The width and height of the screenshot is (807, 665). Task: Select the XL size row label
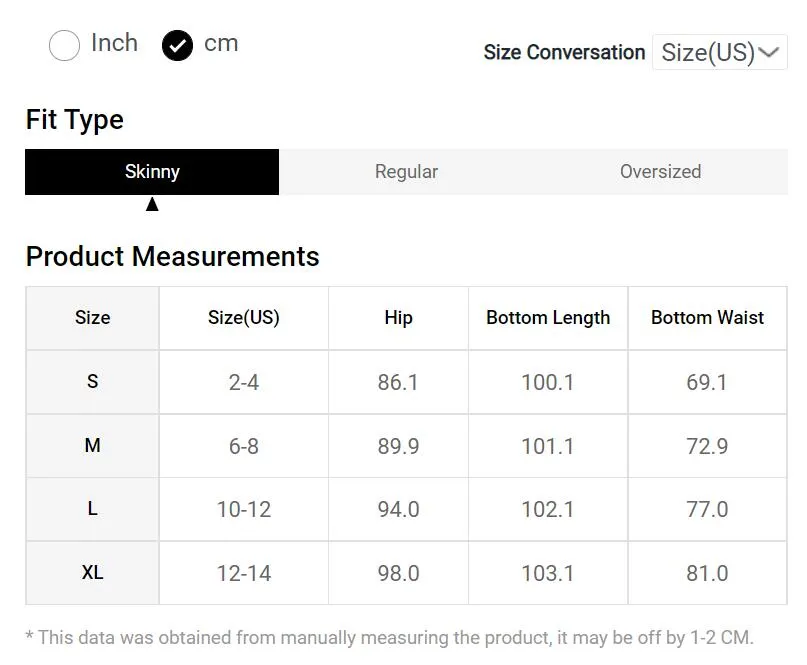(93, 573)
